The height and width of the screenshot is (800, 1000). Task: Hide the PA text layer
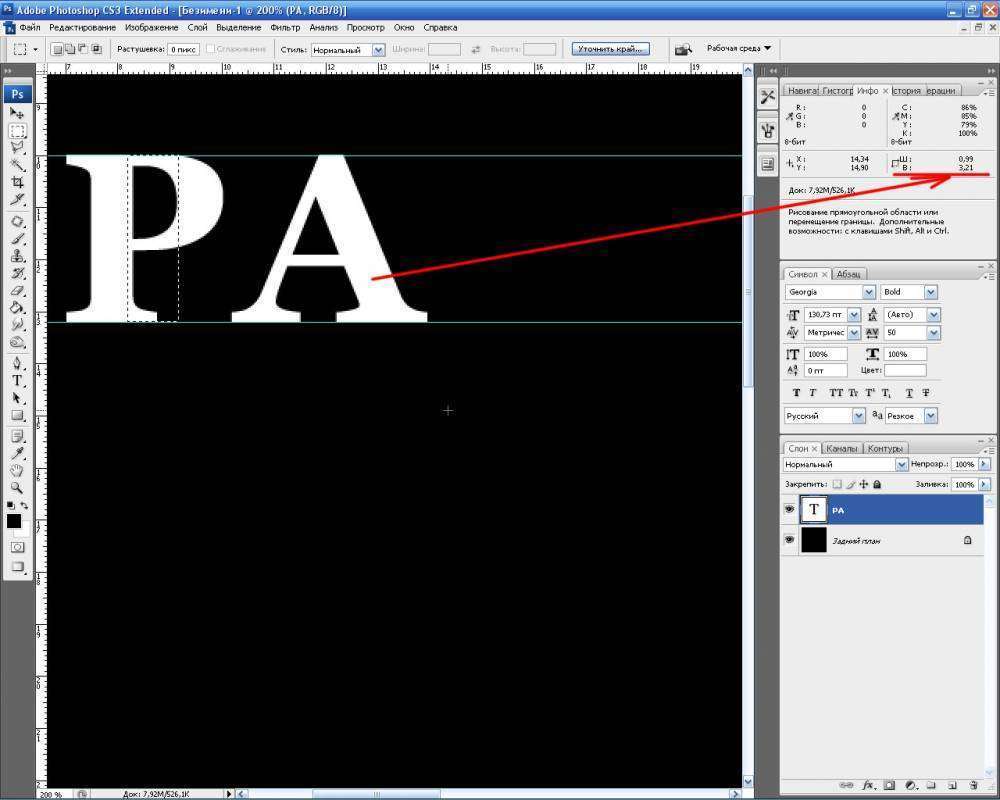coord(789,510)
